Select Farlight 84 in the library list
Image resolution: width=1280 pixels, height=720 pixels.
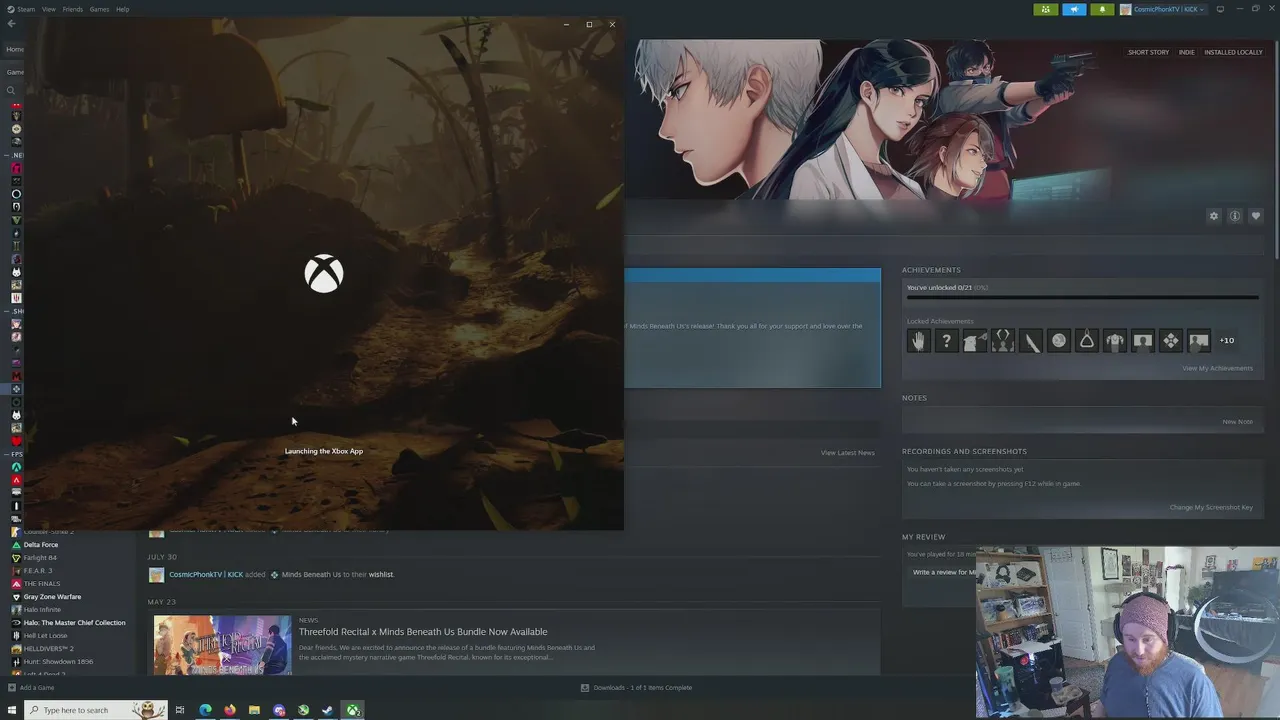[40, 558]
